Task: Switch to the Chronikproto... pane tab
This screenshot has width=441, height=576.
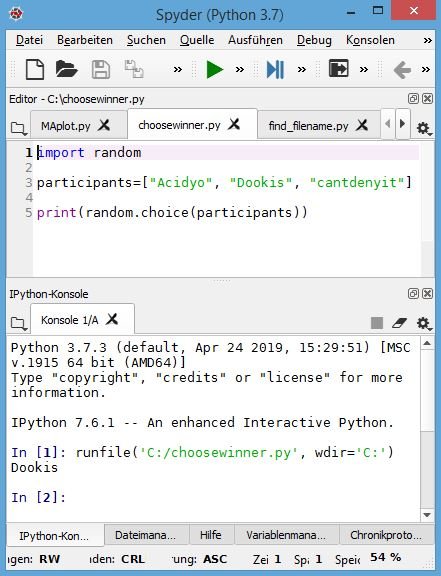Action: point(386,535)
